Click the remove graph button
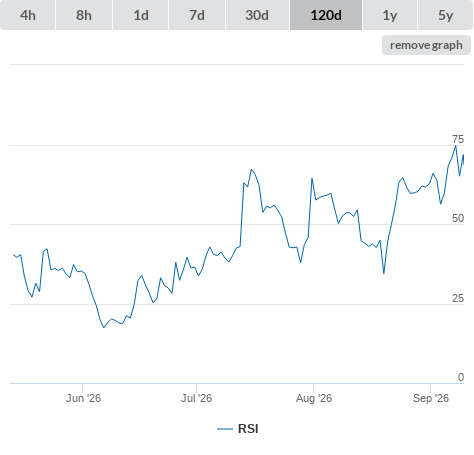The image size is (474, 455). coord(426,45)
